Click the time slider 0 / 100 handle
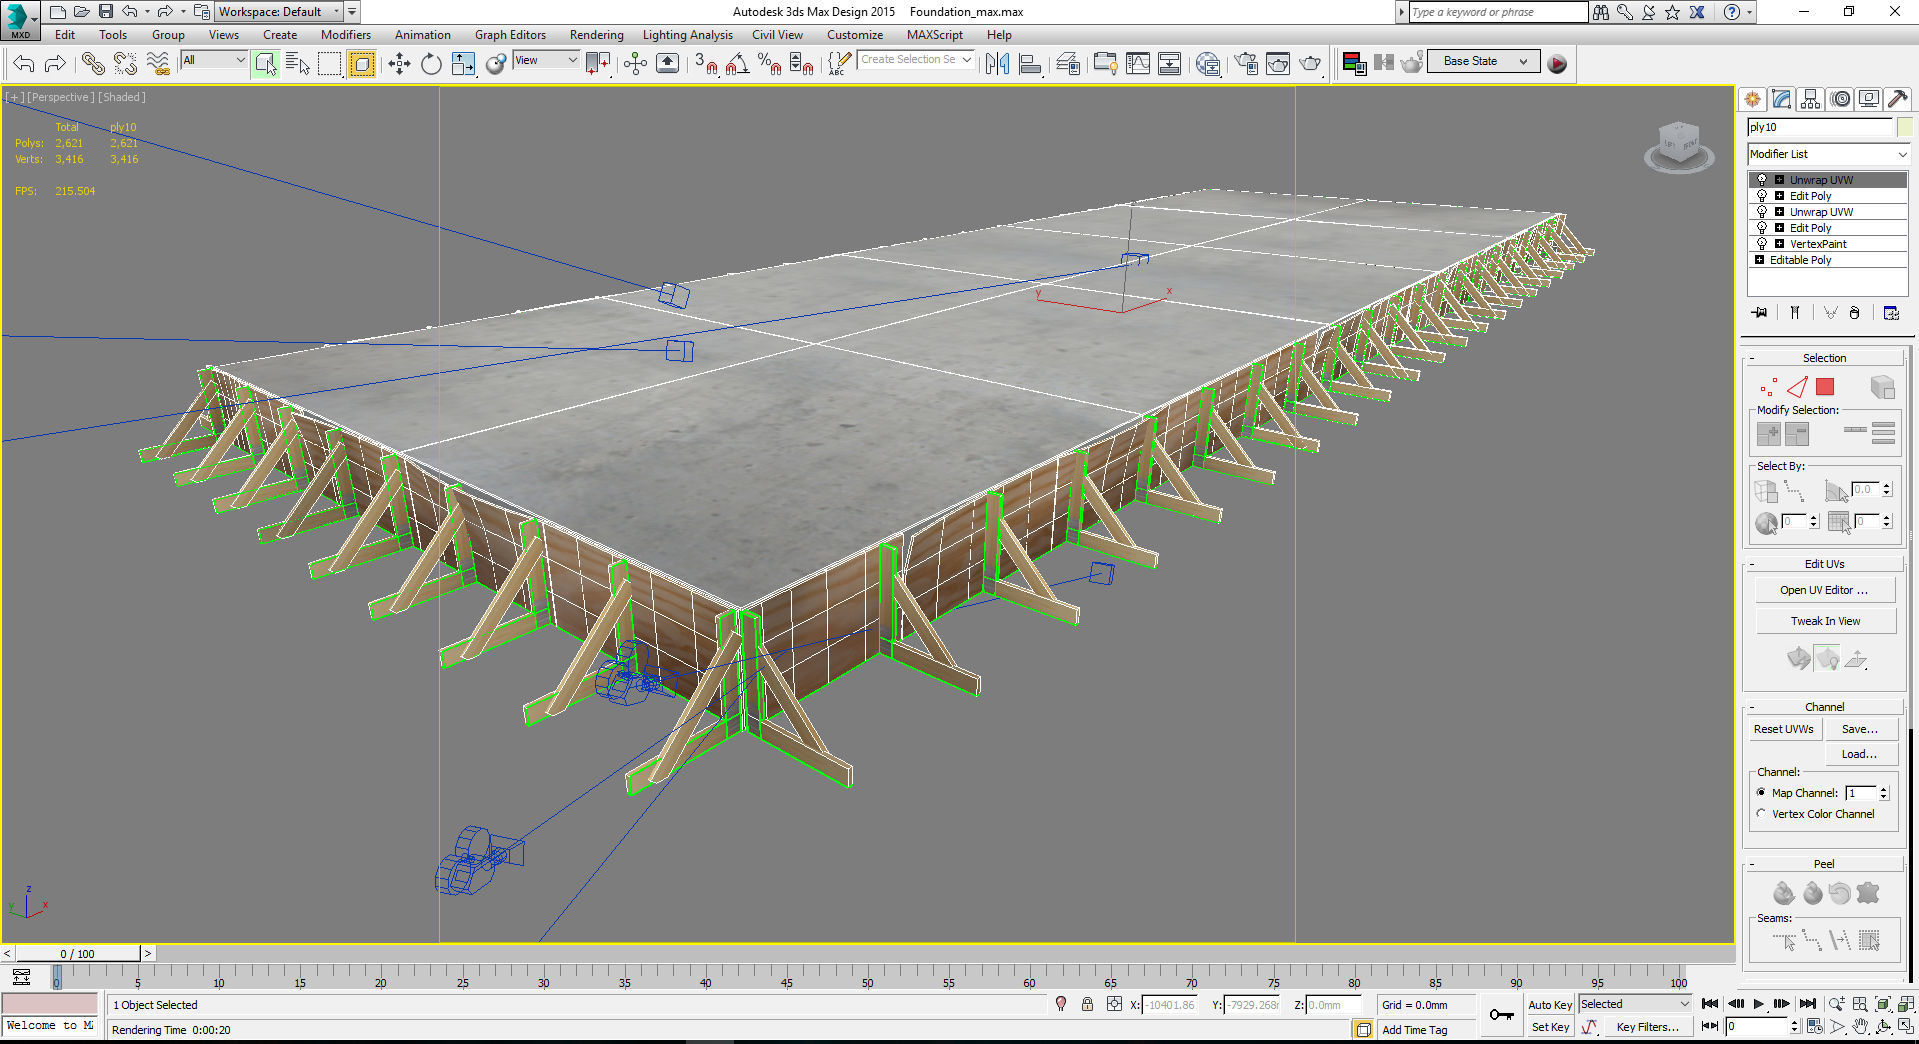The image size is (1919, 1044). [x=77, y=954]
